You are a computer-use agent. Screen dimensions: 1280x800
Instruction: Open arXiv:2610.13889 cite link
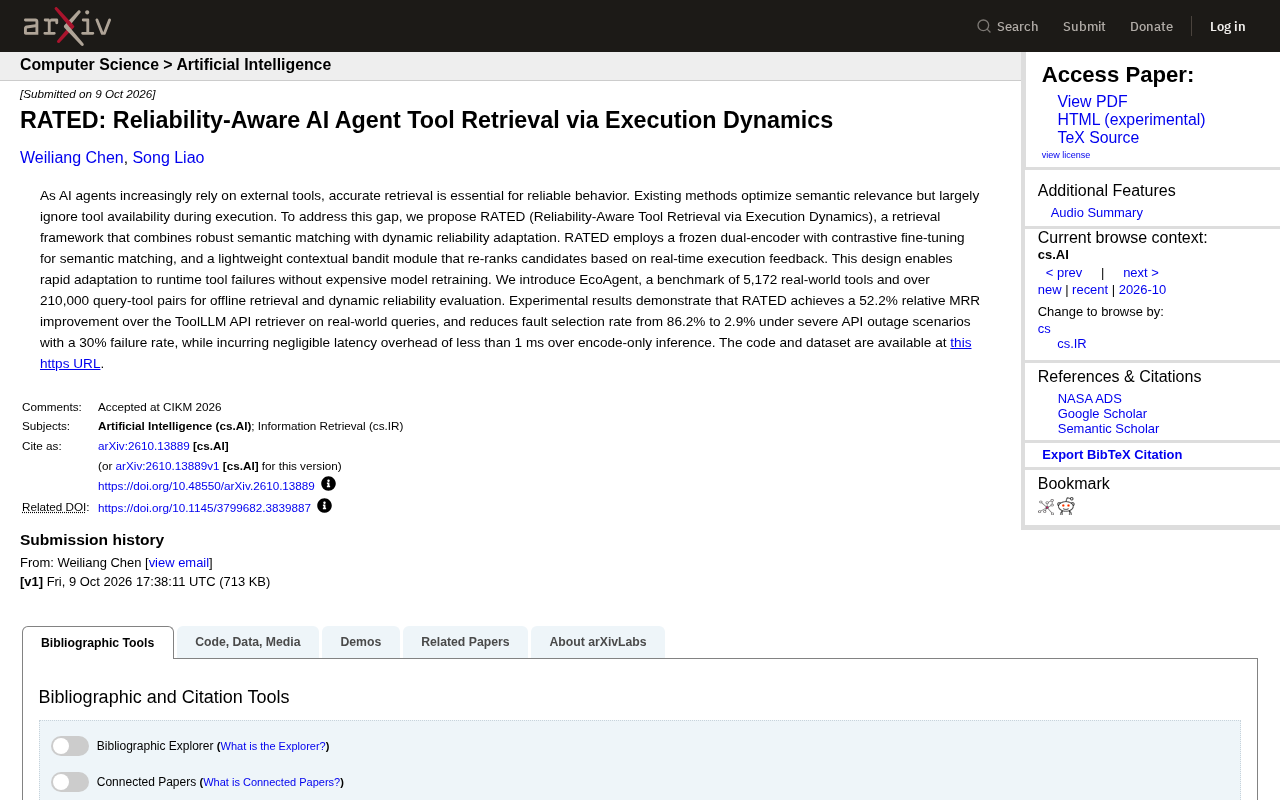[x=144, y=446]
